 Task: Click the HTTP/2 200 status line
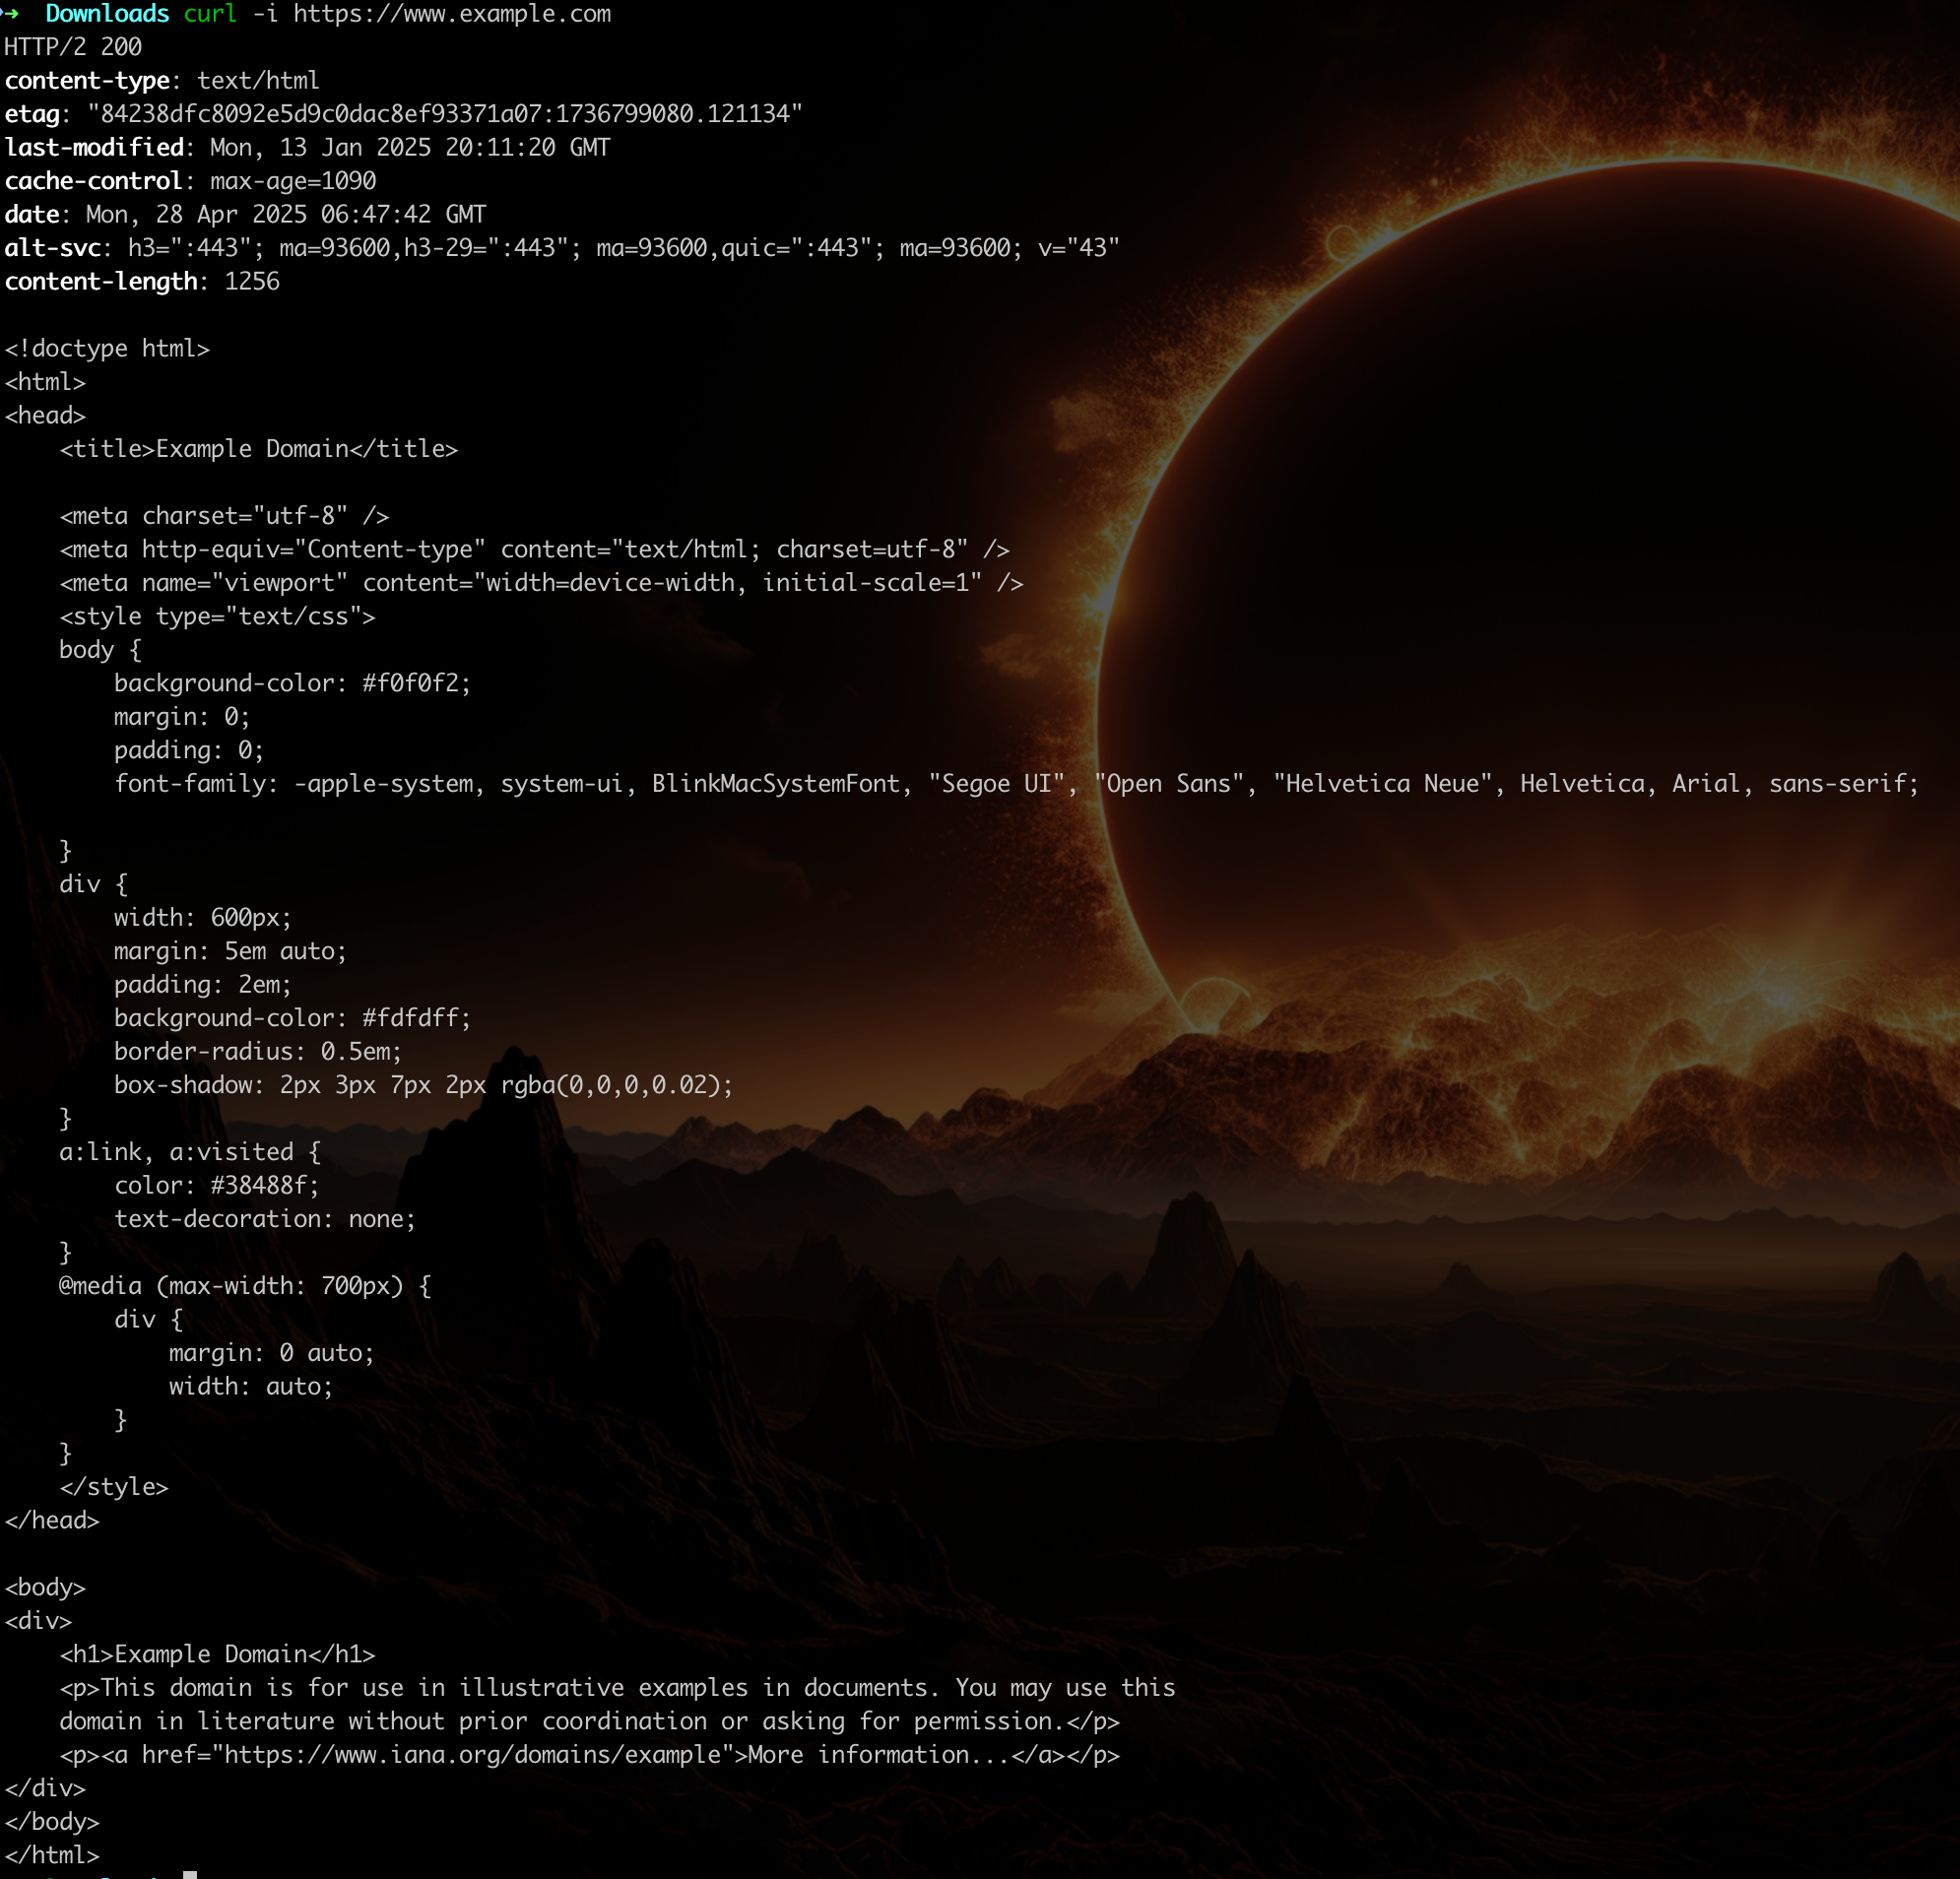[x=73, y=47]
